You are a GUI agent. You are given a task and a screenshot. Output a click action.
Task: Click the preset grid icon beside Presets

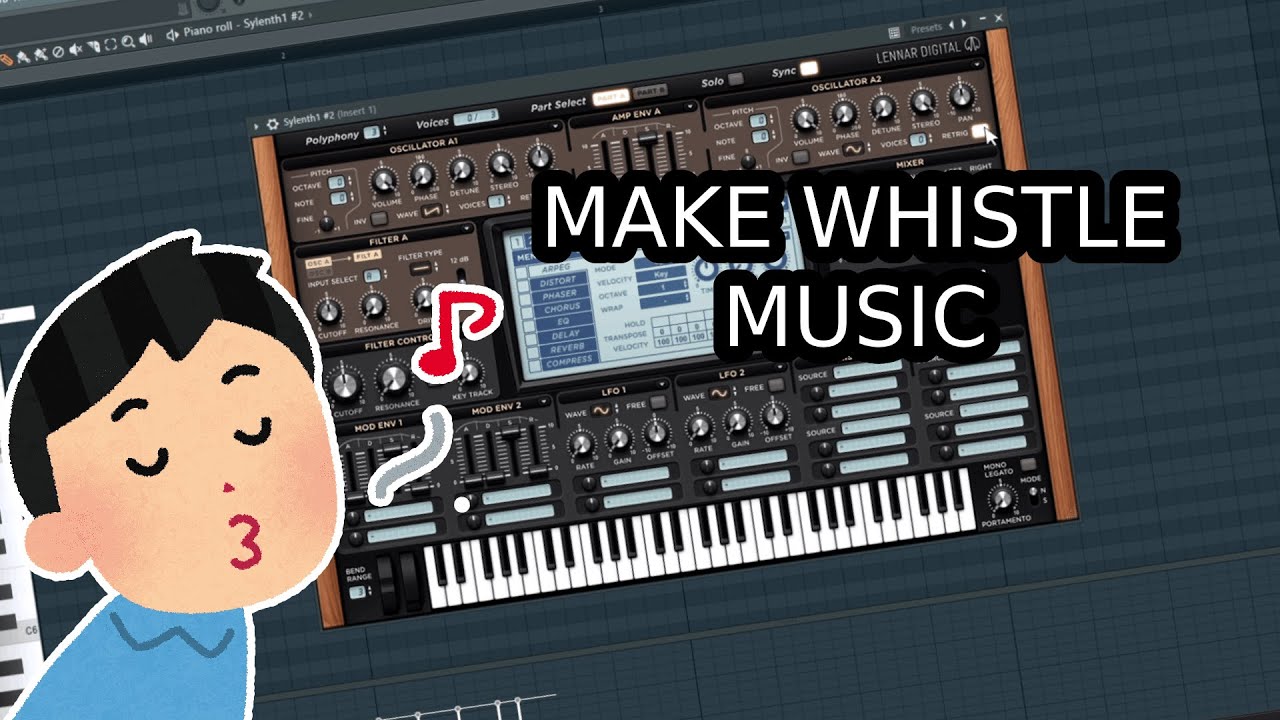[x=894, y=32]
